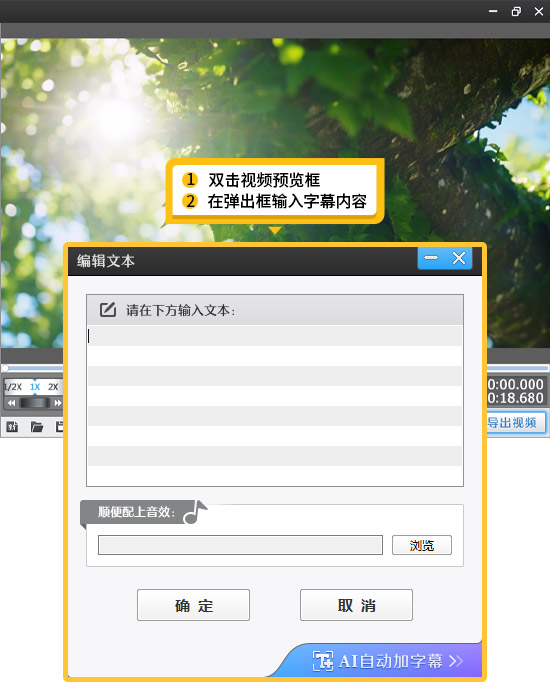
Task: Click the 导出视频 export button
Action: 516,422
